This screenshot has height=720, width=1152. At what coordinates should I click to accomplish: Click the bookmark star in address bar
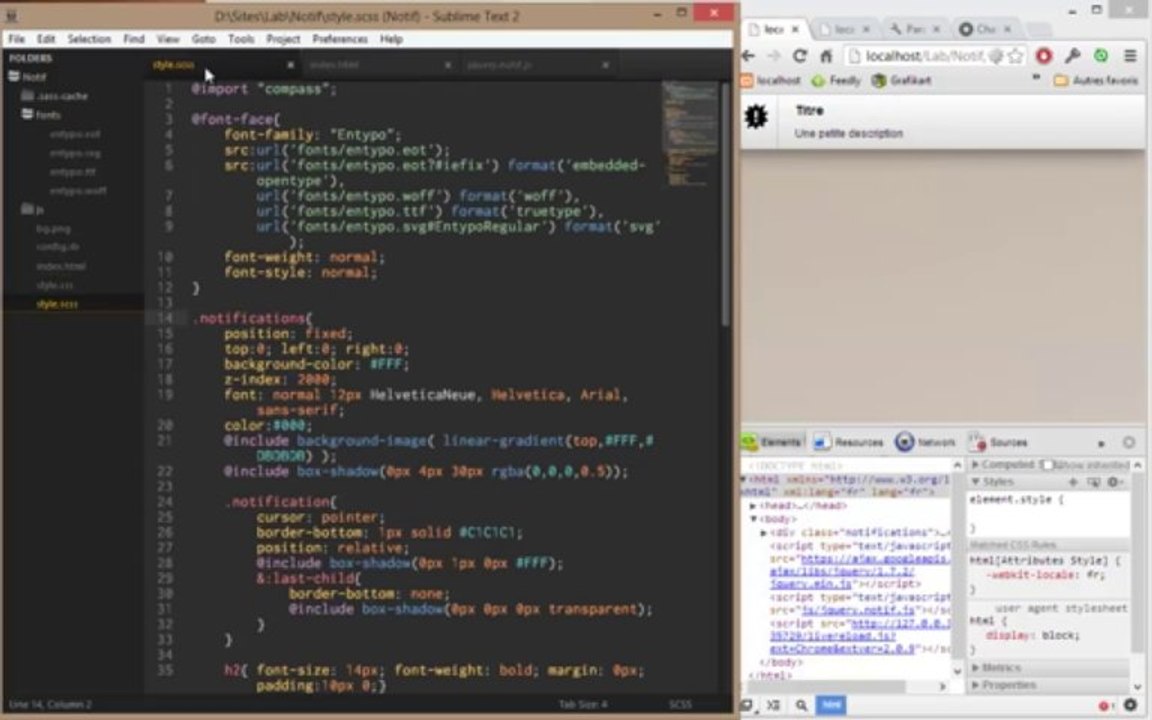pyautogui.click(x=1015, y=56)
